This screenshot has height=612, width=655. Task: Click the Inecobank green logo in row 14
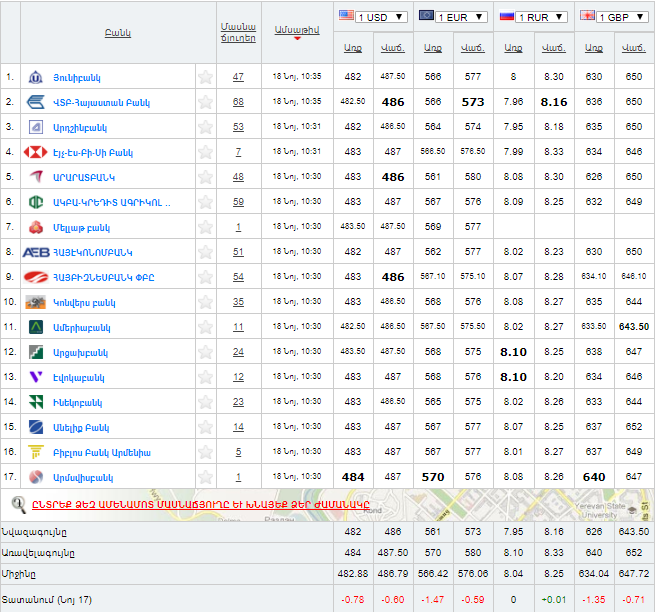pyautogui.click(x=36, y=402)
